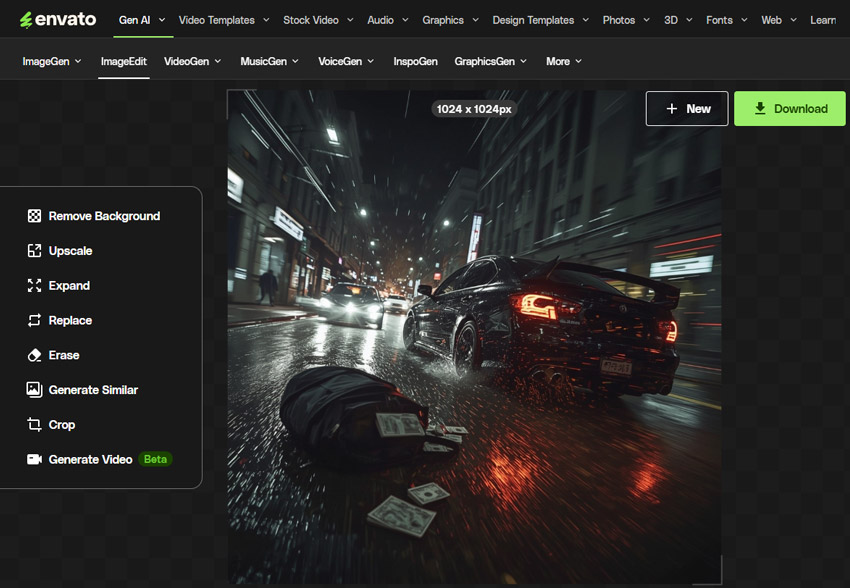This screenshot has width=850, height=588.
Task: Select the Crop tool icon
Action: (x=34, y=424)
